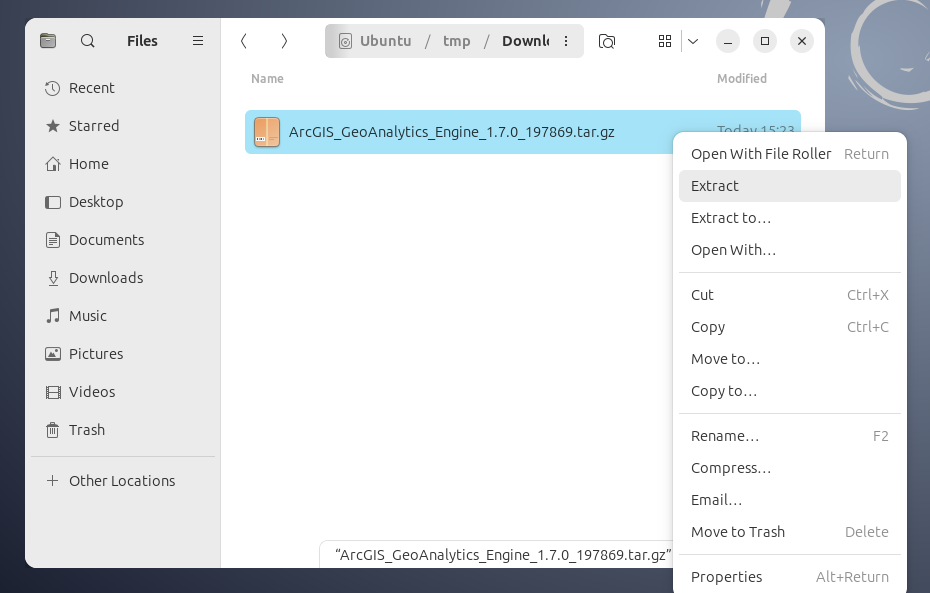Sort by the Name column header
The height and width of the screenshot is (593, 930).
(267, 78)
